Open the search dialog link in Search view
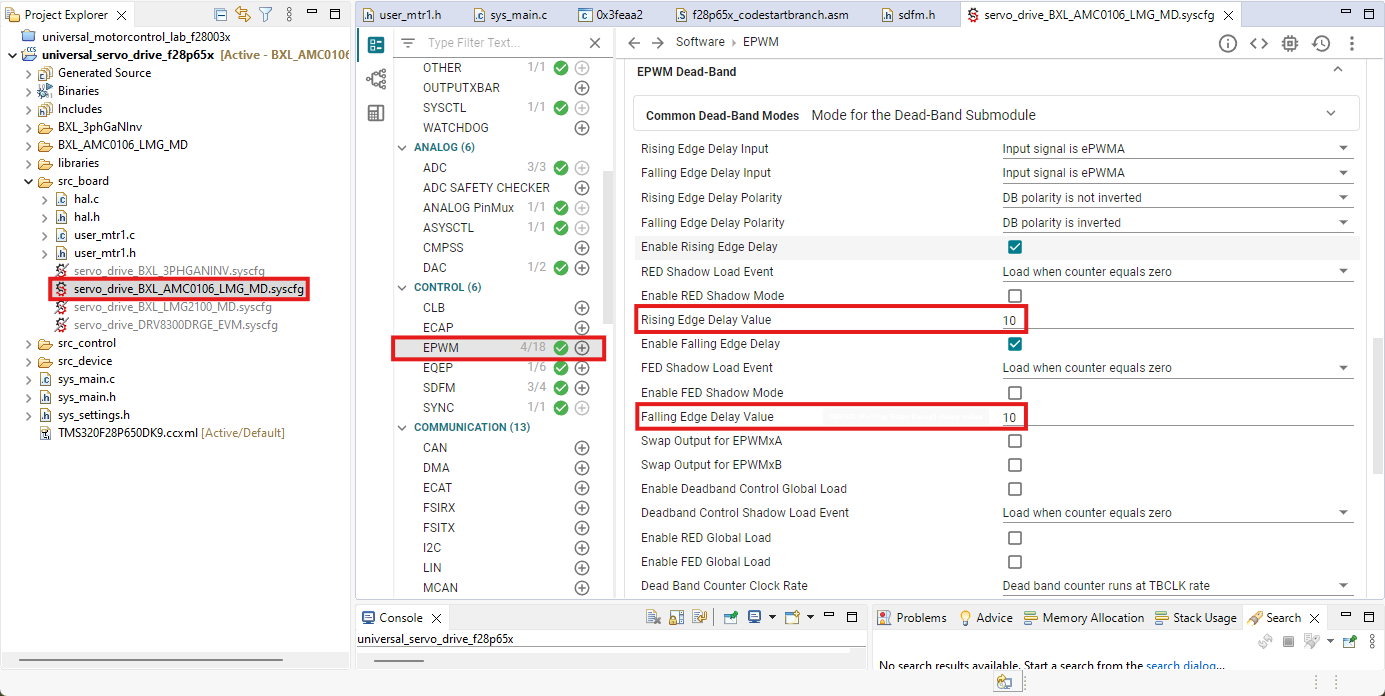Viewport: 1385px width, 696px height. 1183,664
